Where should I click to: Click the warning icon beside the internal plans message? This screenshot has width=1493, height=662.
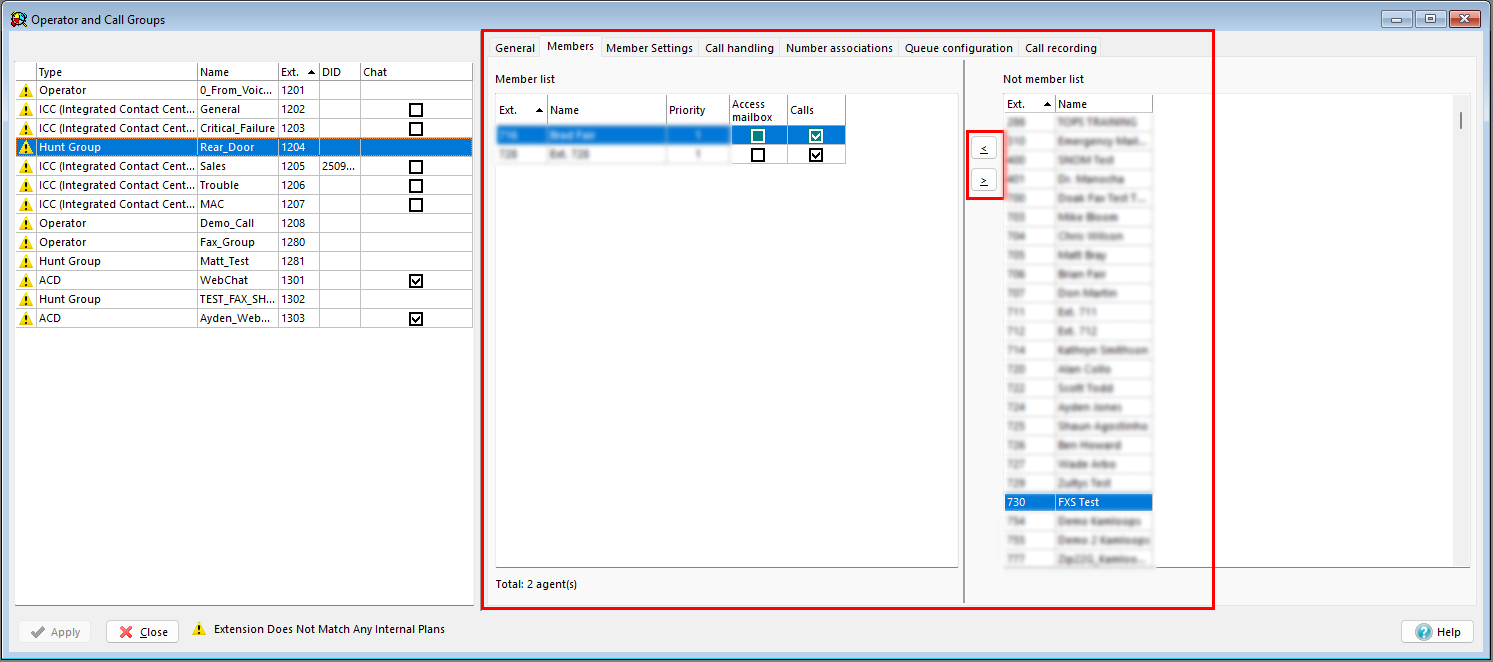(x=199, y=630)
